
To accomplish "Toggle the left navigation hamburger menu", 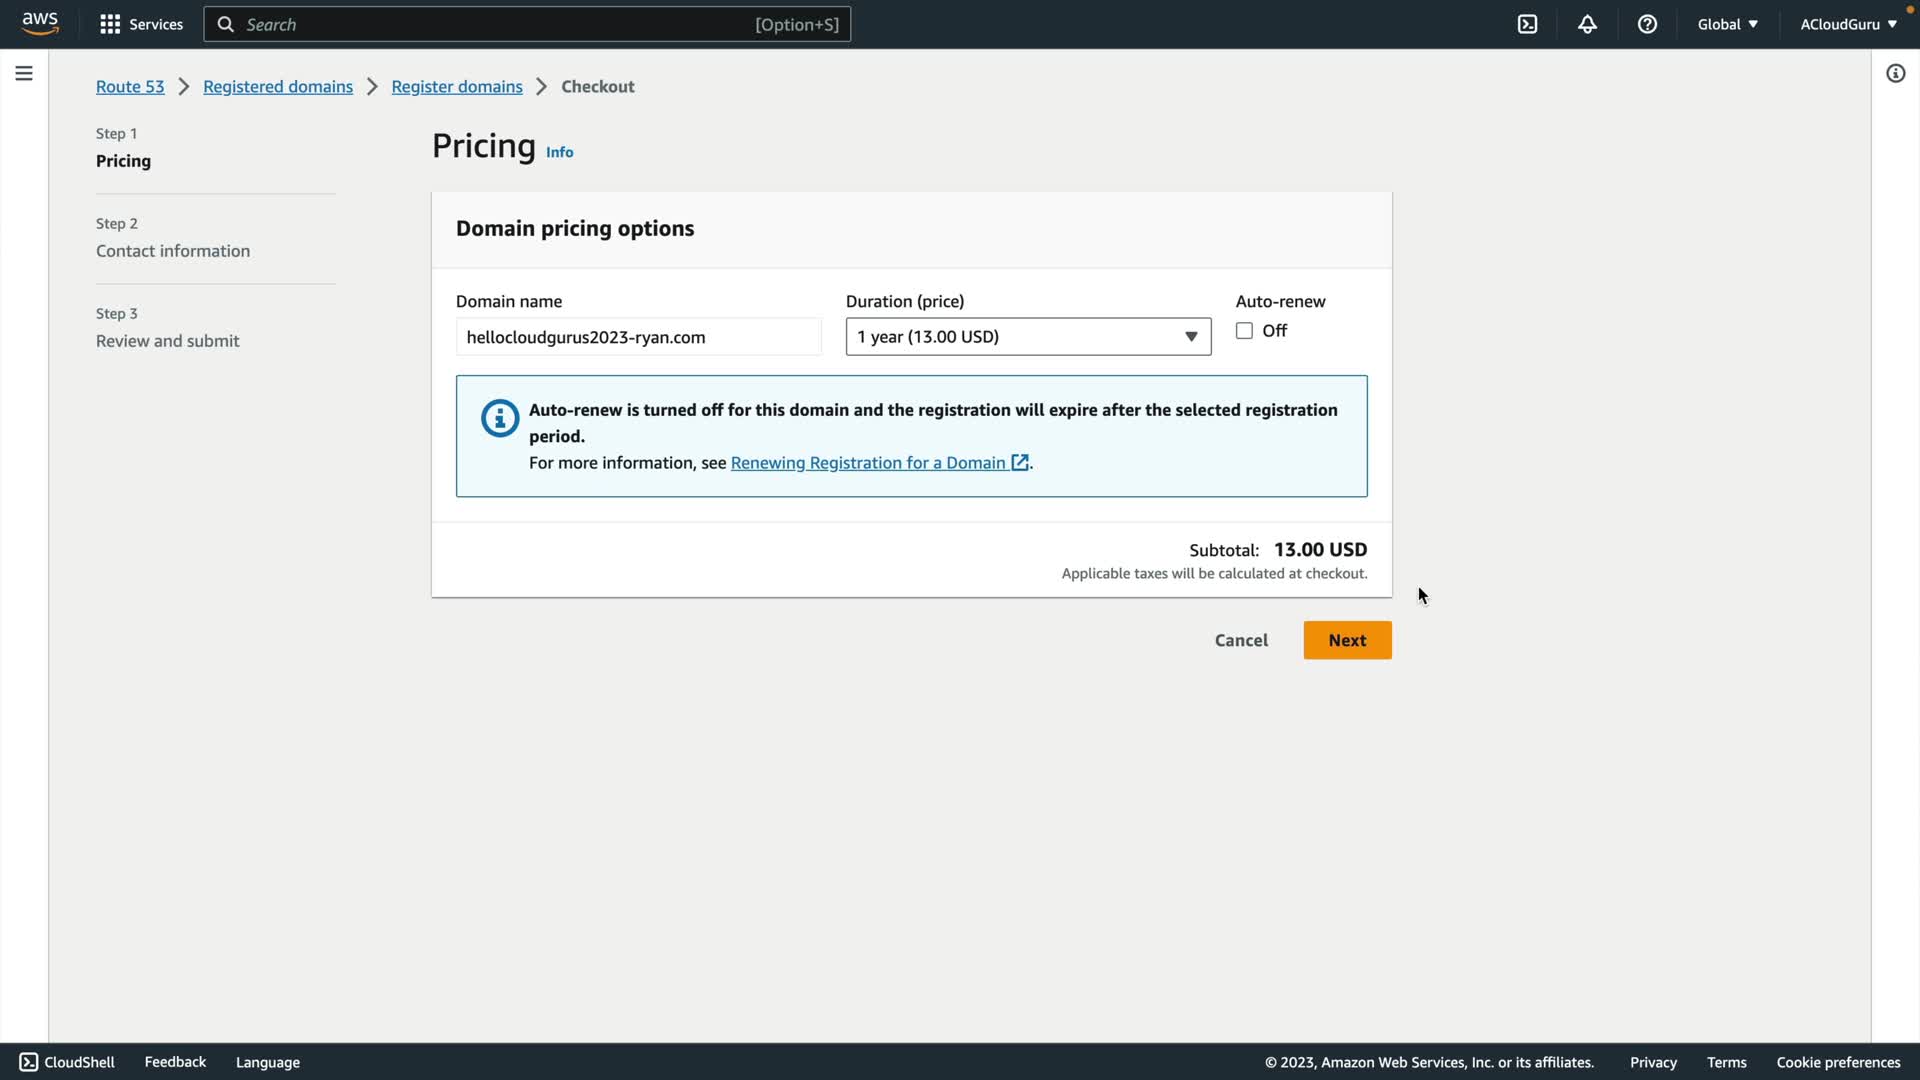I will tap(24, 73).
